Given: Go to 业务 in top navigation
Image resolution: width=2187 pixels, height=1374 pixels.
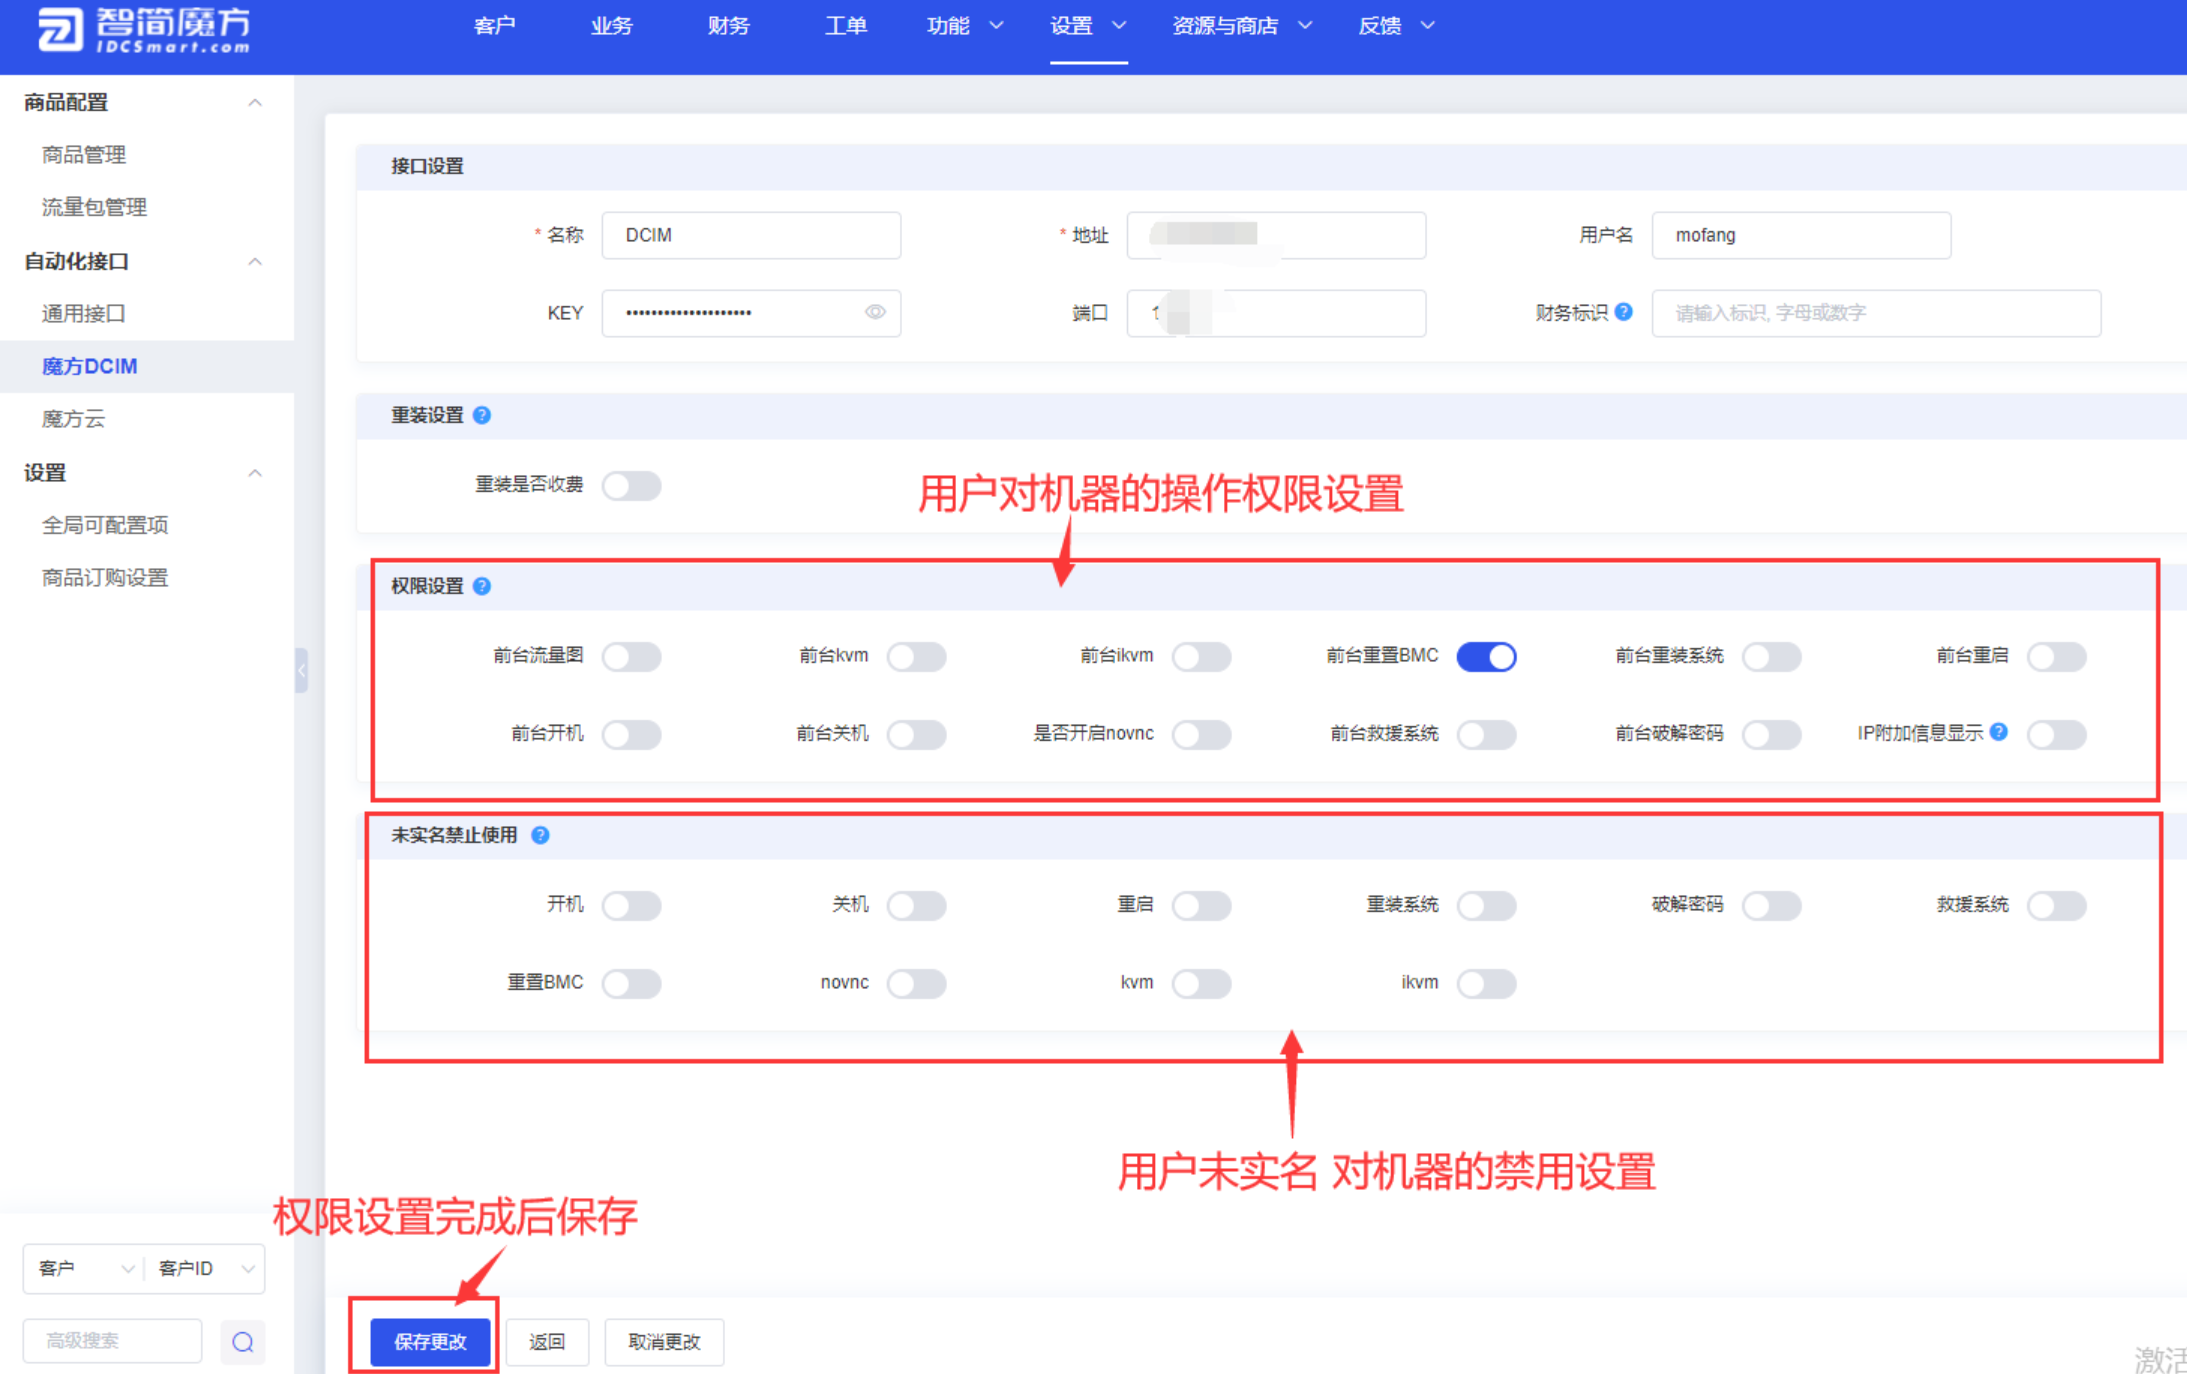Looking at the screenshot, I should coord(611,26).
